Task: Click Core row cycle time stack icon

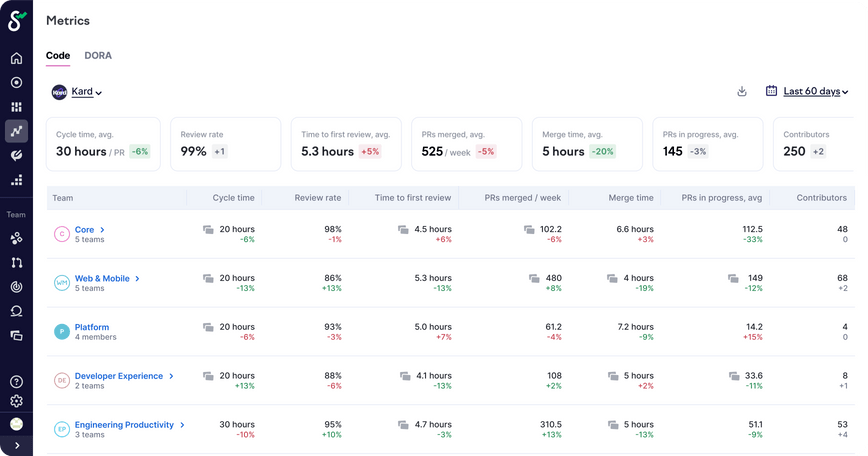Action: coord(208,229)
